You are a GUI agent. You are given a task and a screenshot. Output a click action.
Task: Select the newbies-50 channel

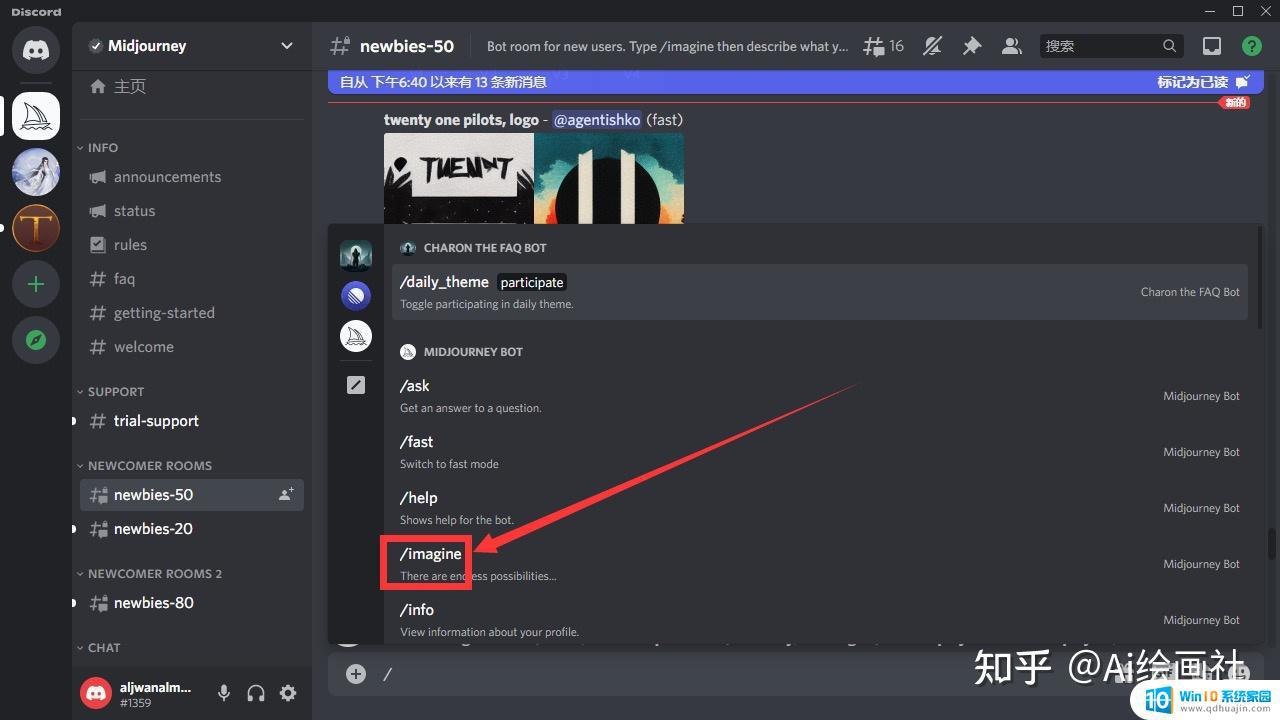[x=190, y=495]
